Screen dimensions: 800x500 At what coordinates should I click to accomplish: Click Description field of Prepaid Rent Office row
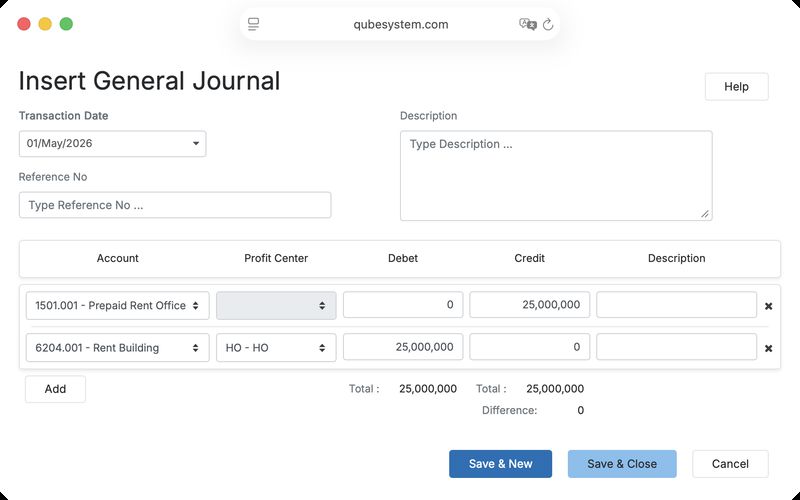pos(676,305)
